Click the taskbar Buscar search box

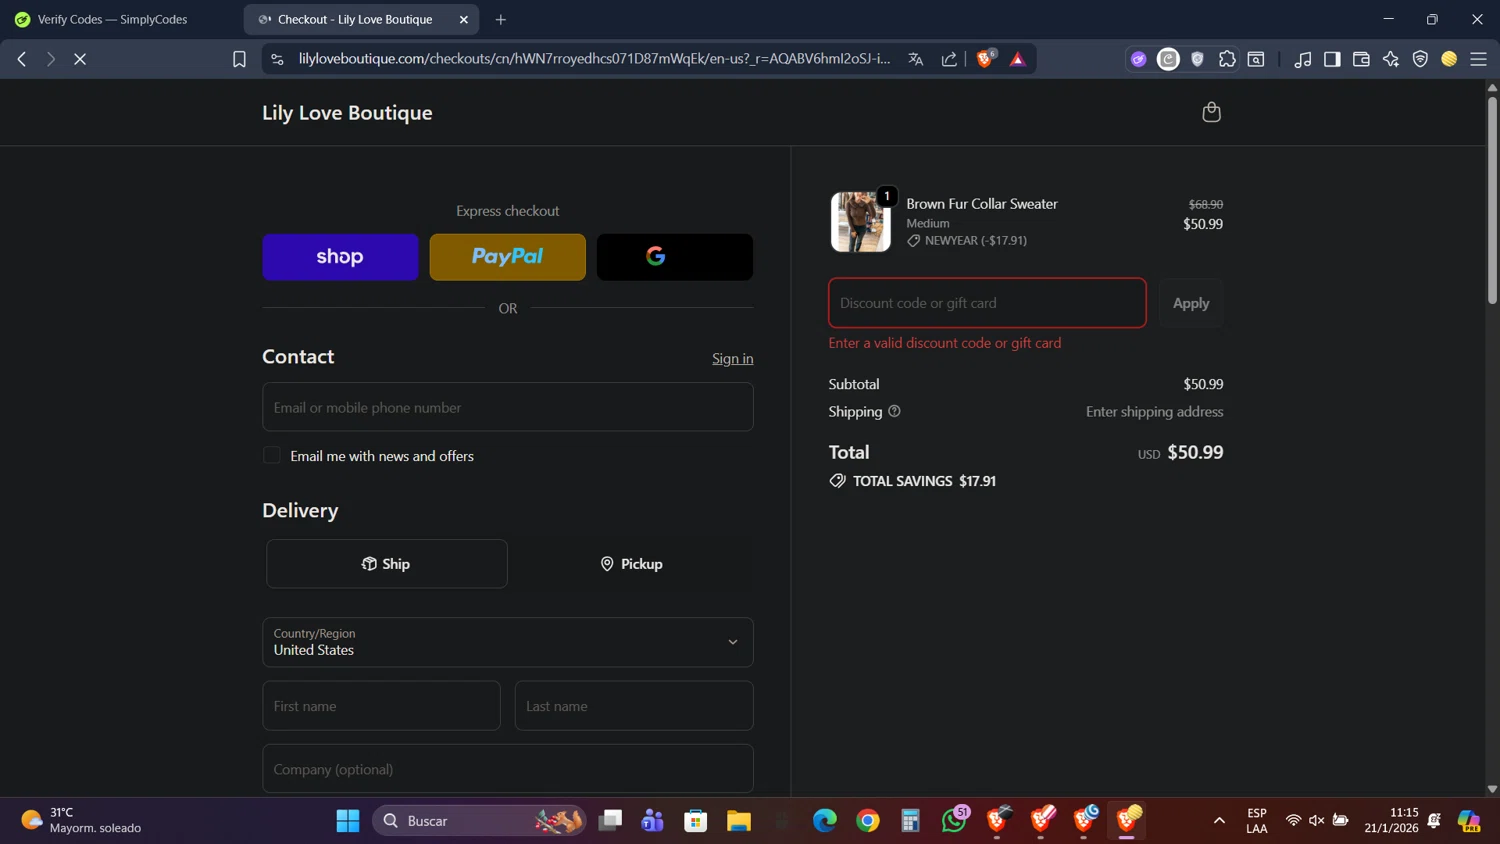click(480, 821)
